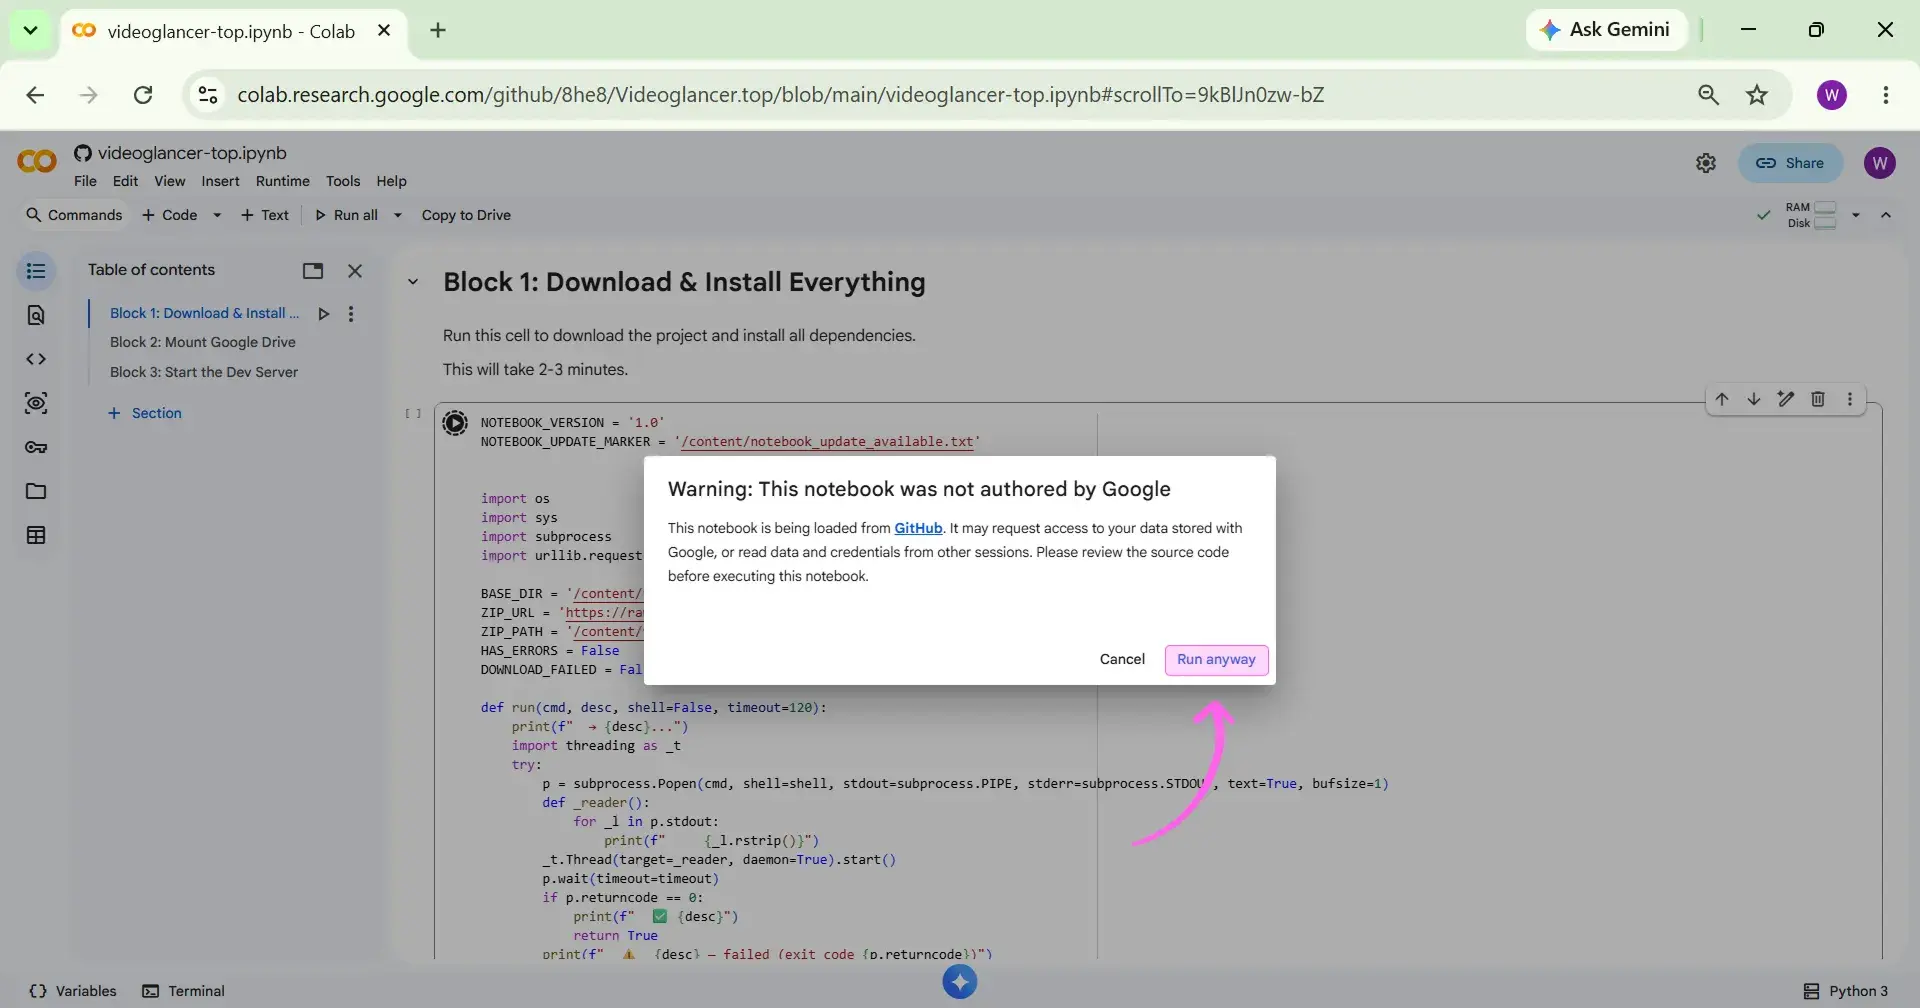This screenshot has height=1008, width=1920.
Task: Click Run anyway in the warning dialog
Action: pyautogui.click(x=1216, y=660)
